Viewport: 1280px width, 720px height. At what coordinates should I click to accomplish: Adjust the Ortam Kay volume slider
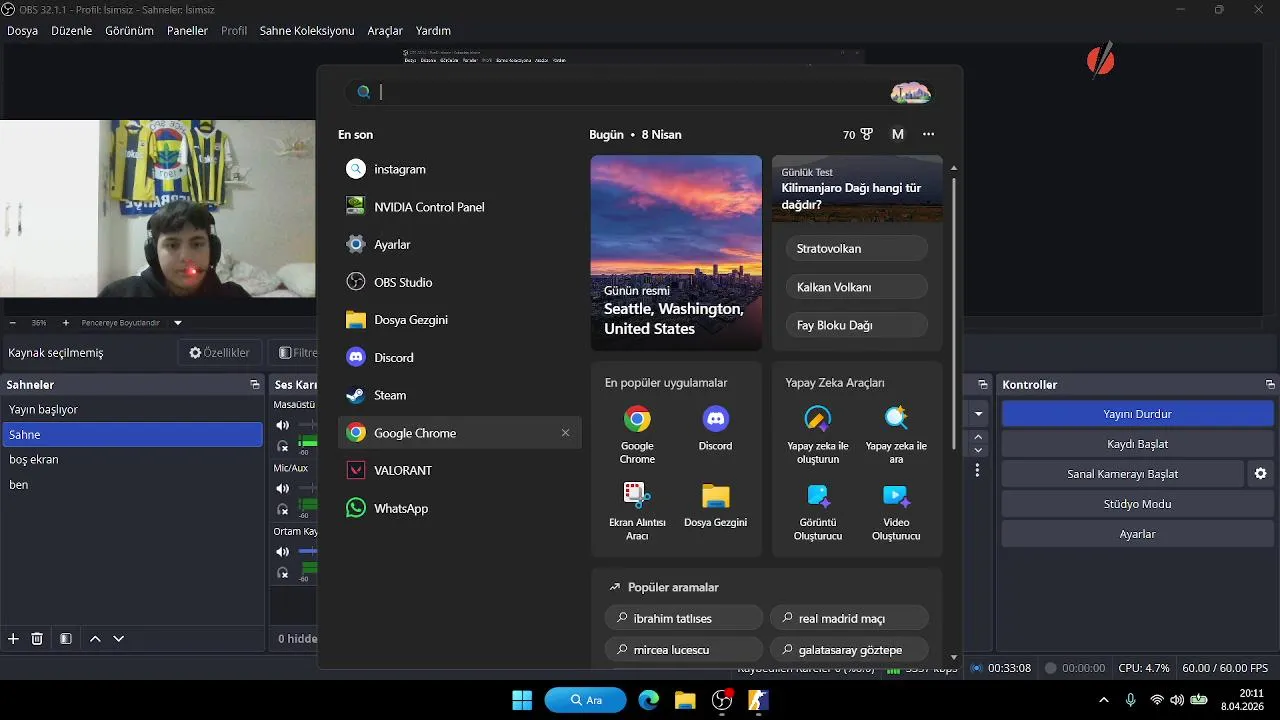pos(307,551)
